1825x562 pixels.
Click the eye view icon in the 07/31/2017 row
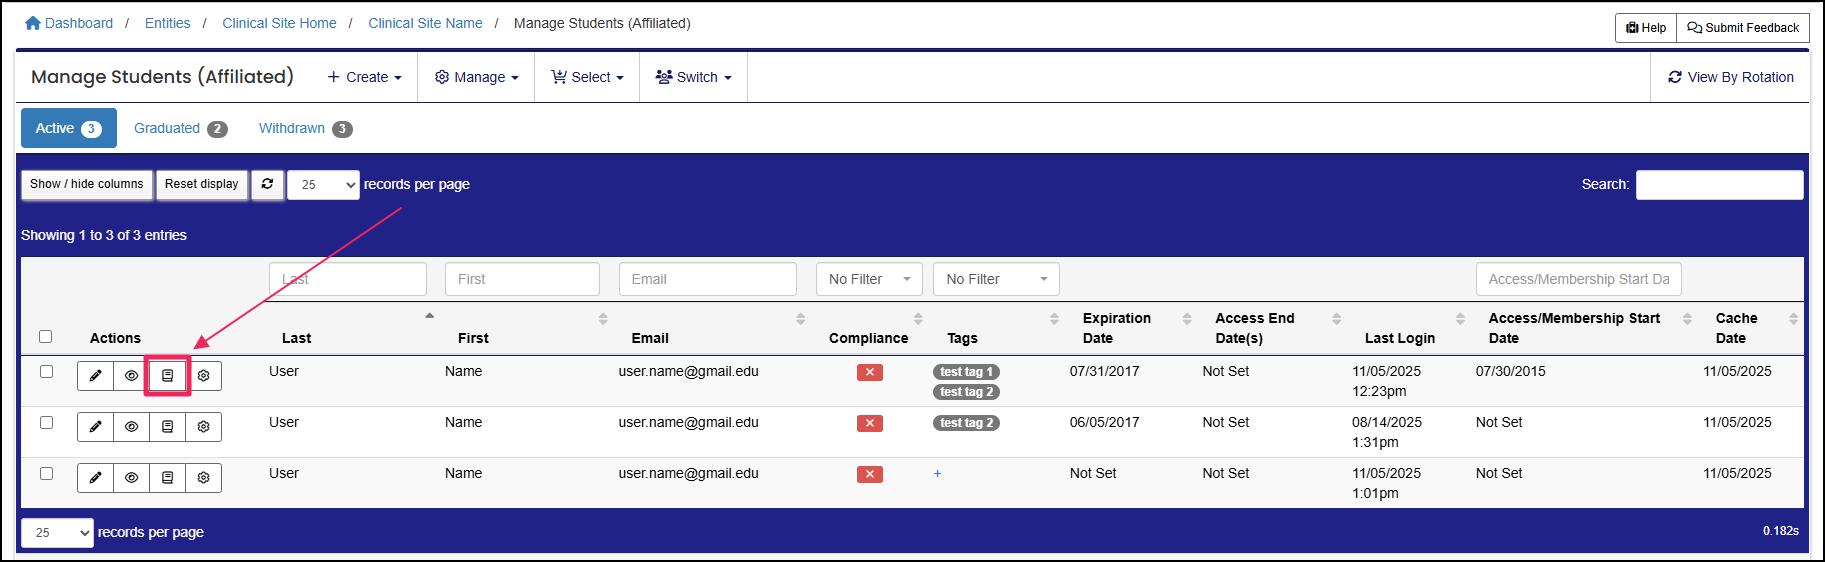pyautogui.click(x=132, y=376)
